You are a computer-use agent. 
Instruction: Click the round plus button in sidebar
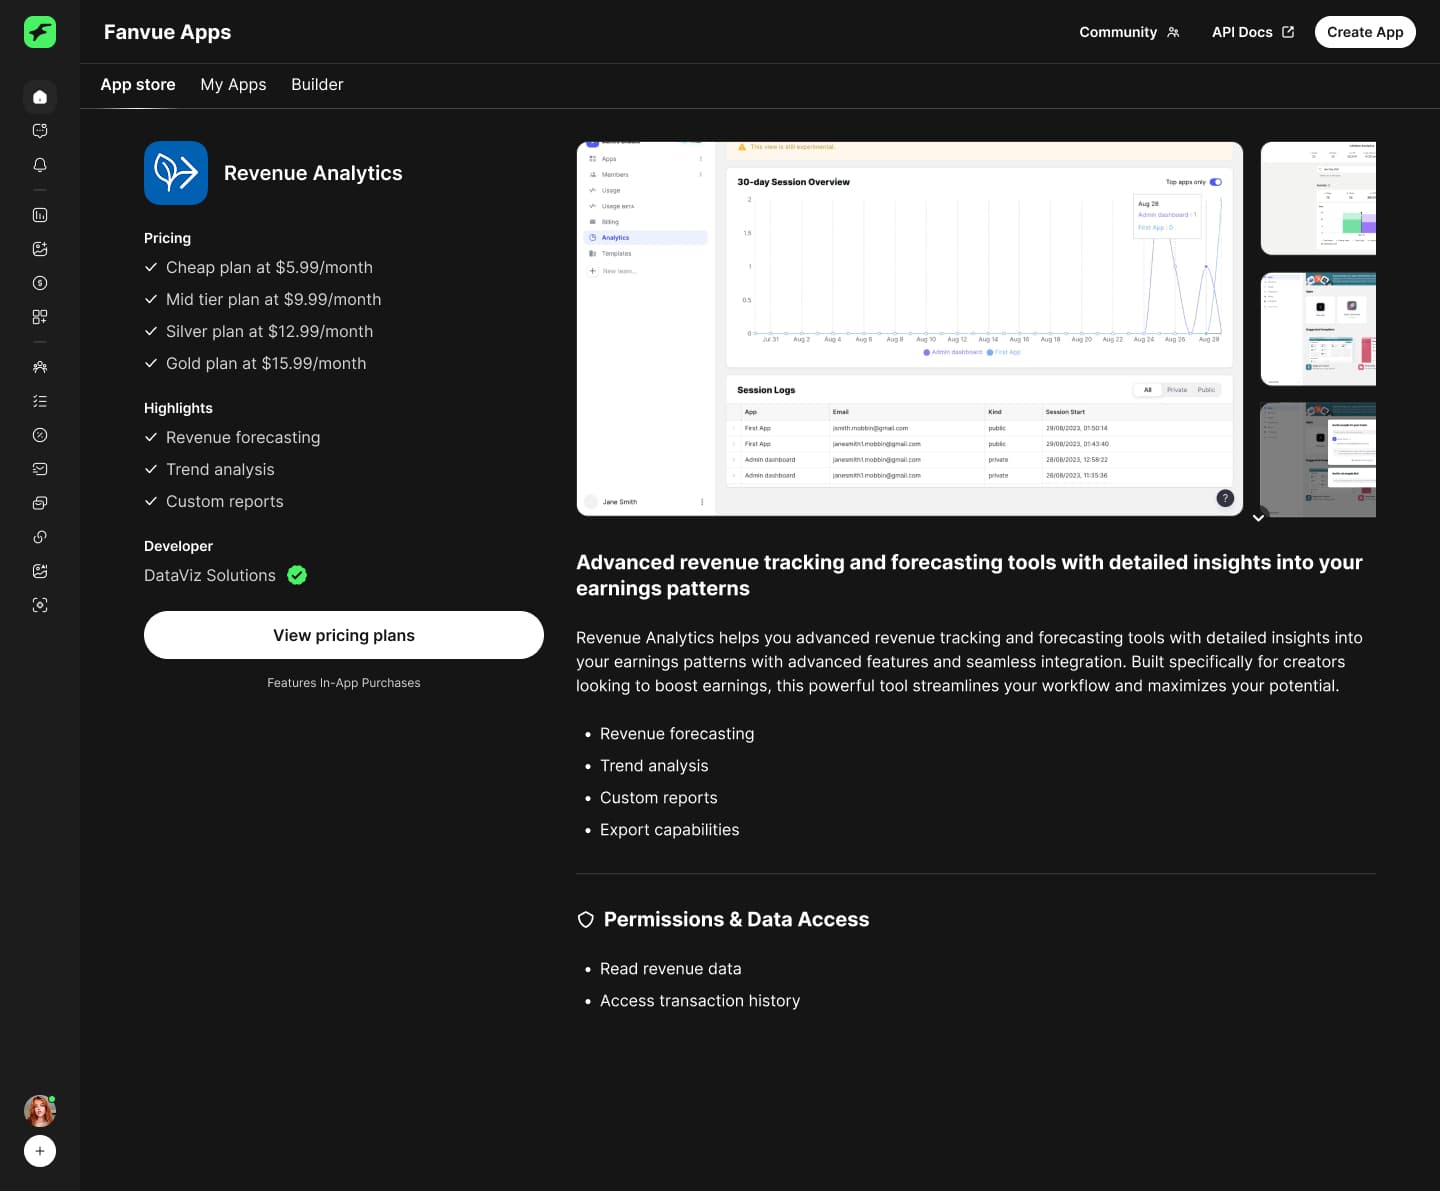click(x=40, y=1151)
